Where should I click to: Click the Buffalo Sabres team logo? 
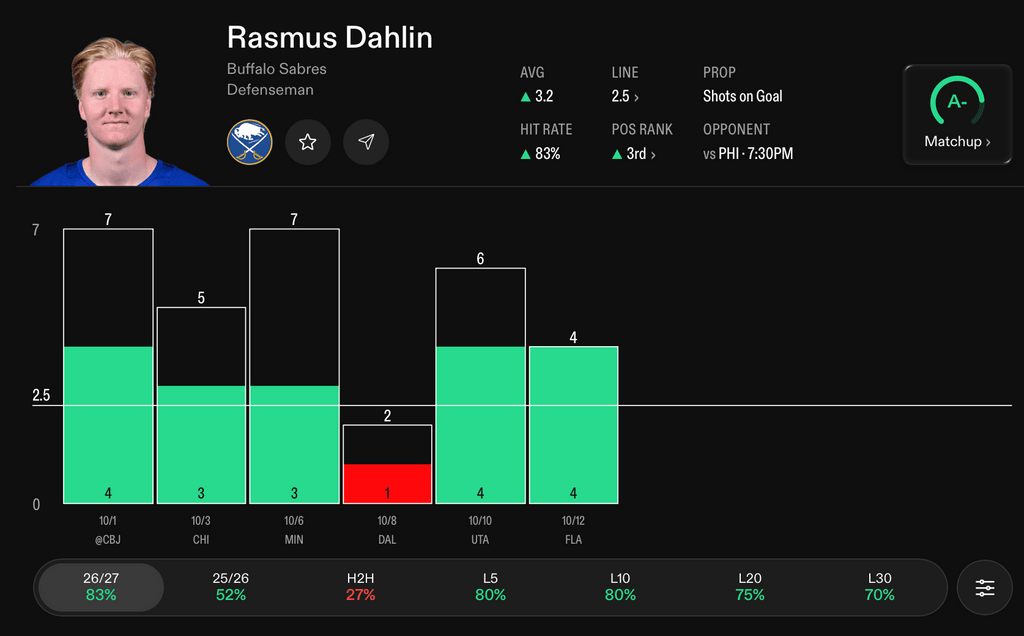coord(249,142)
